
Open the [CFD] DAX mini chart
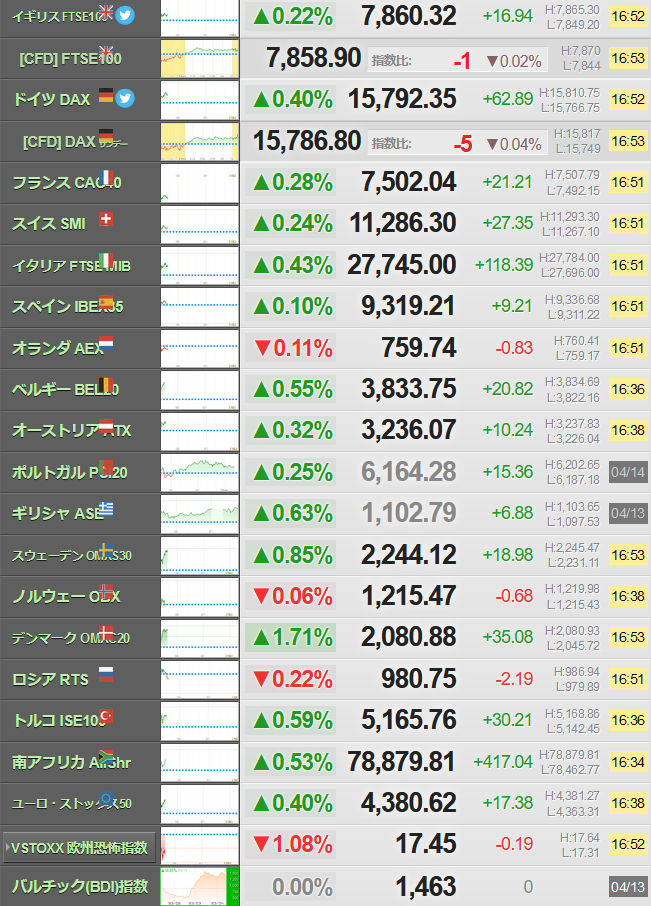pos(199,142)
